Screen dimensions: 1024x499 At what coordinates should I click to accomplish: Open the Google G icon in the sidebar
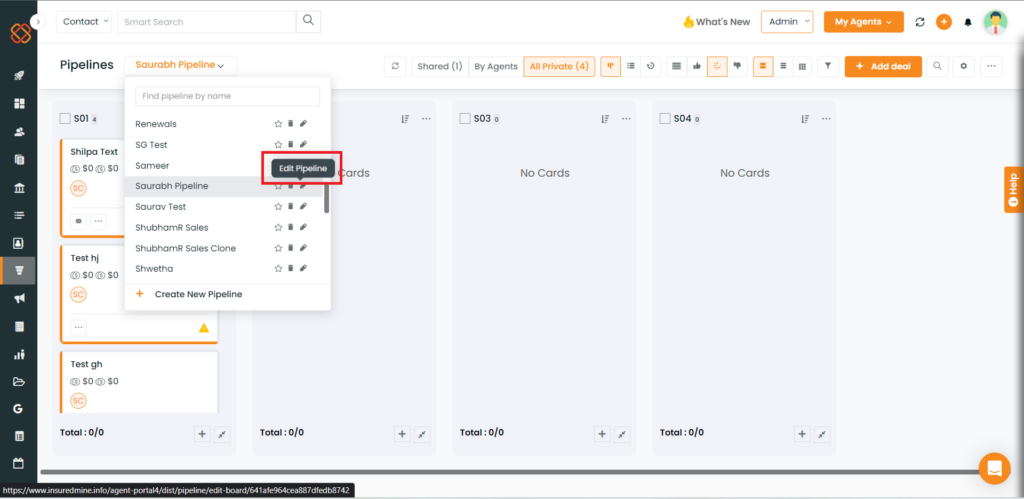coord(19,409)
